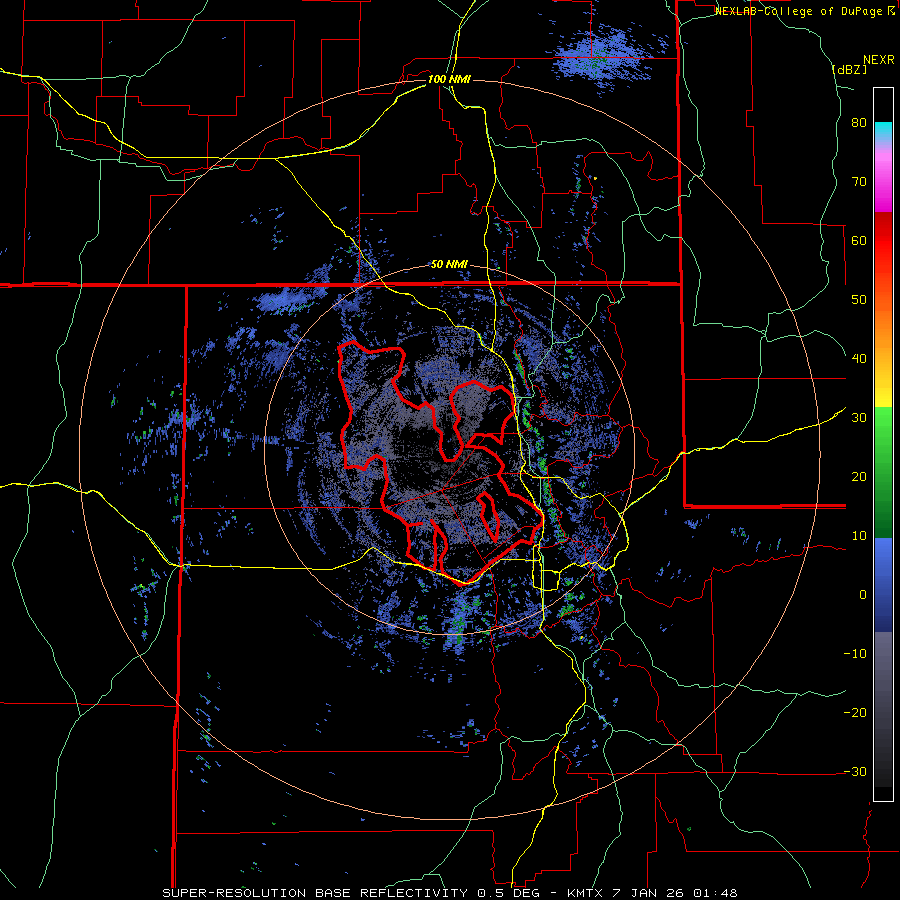Click the 70 value on the dBZ scale
The image size is (900, 900).
[859, 181]
